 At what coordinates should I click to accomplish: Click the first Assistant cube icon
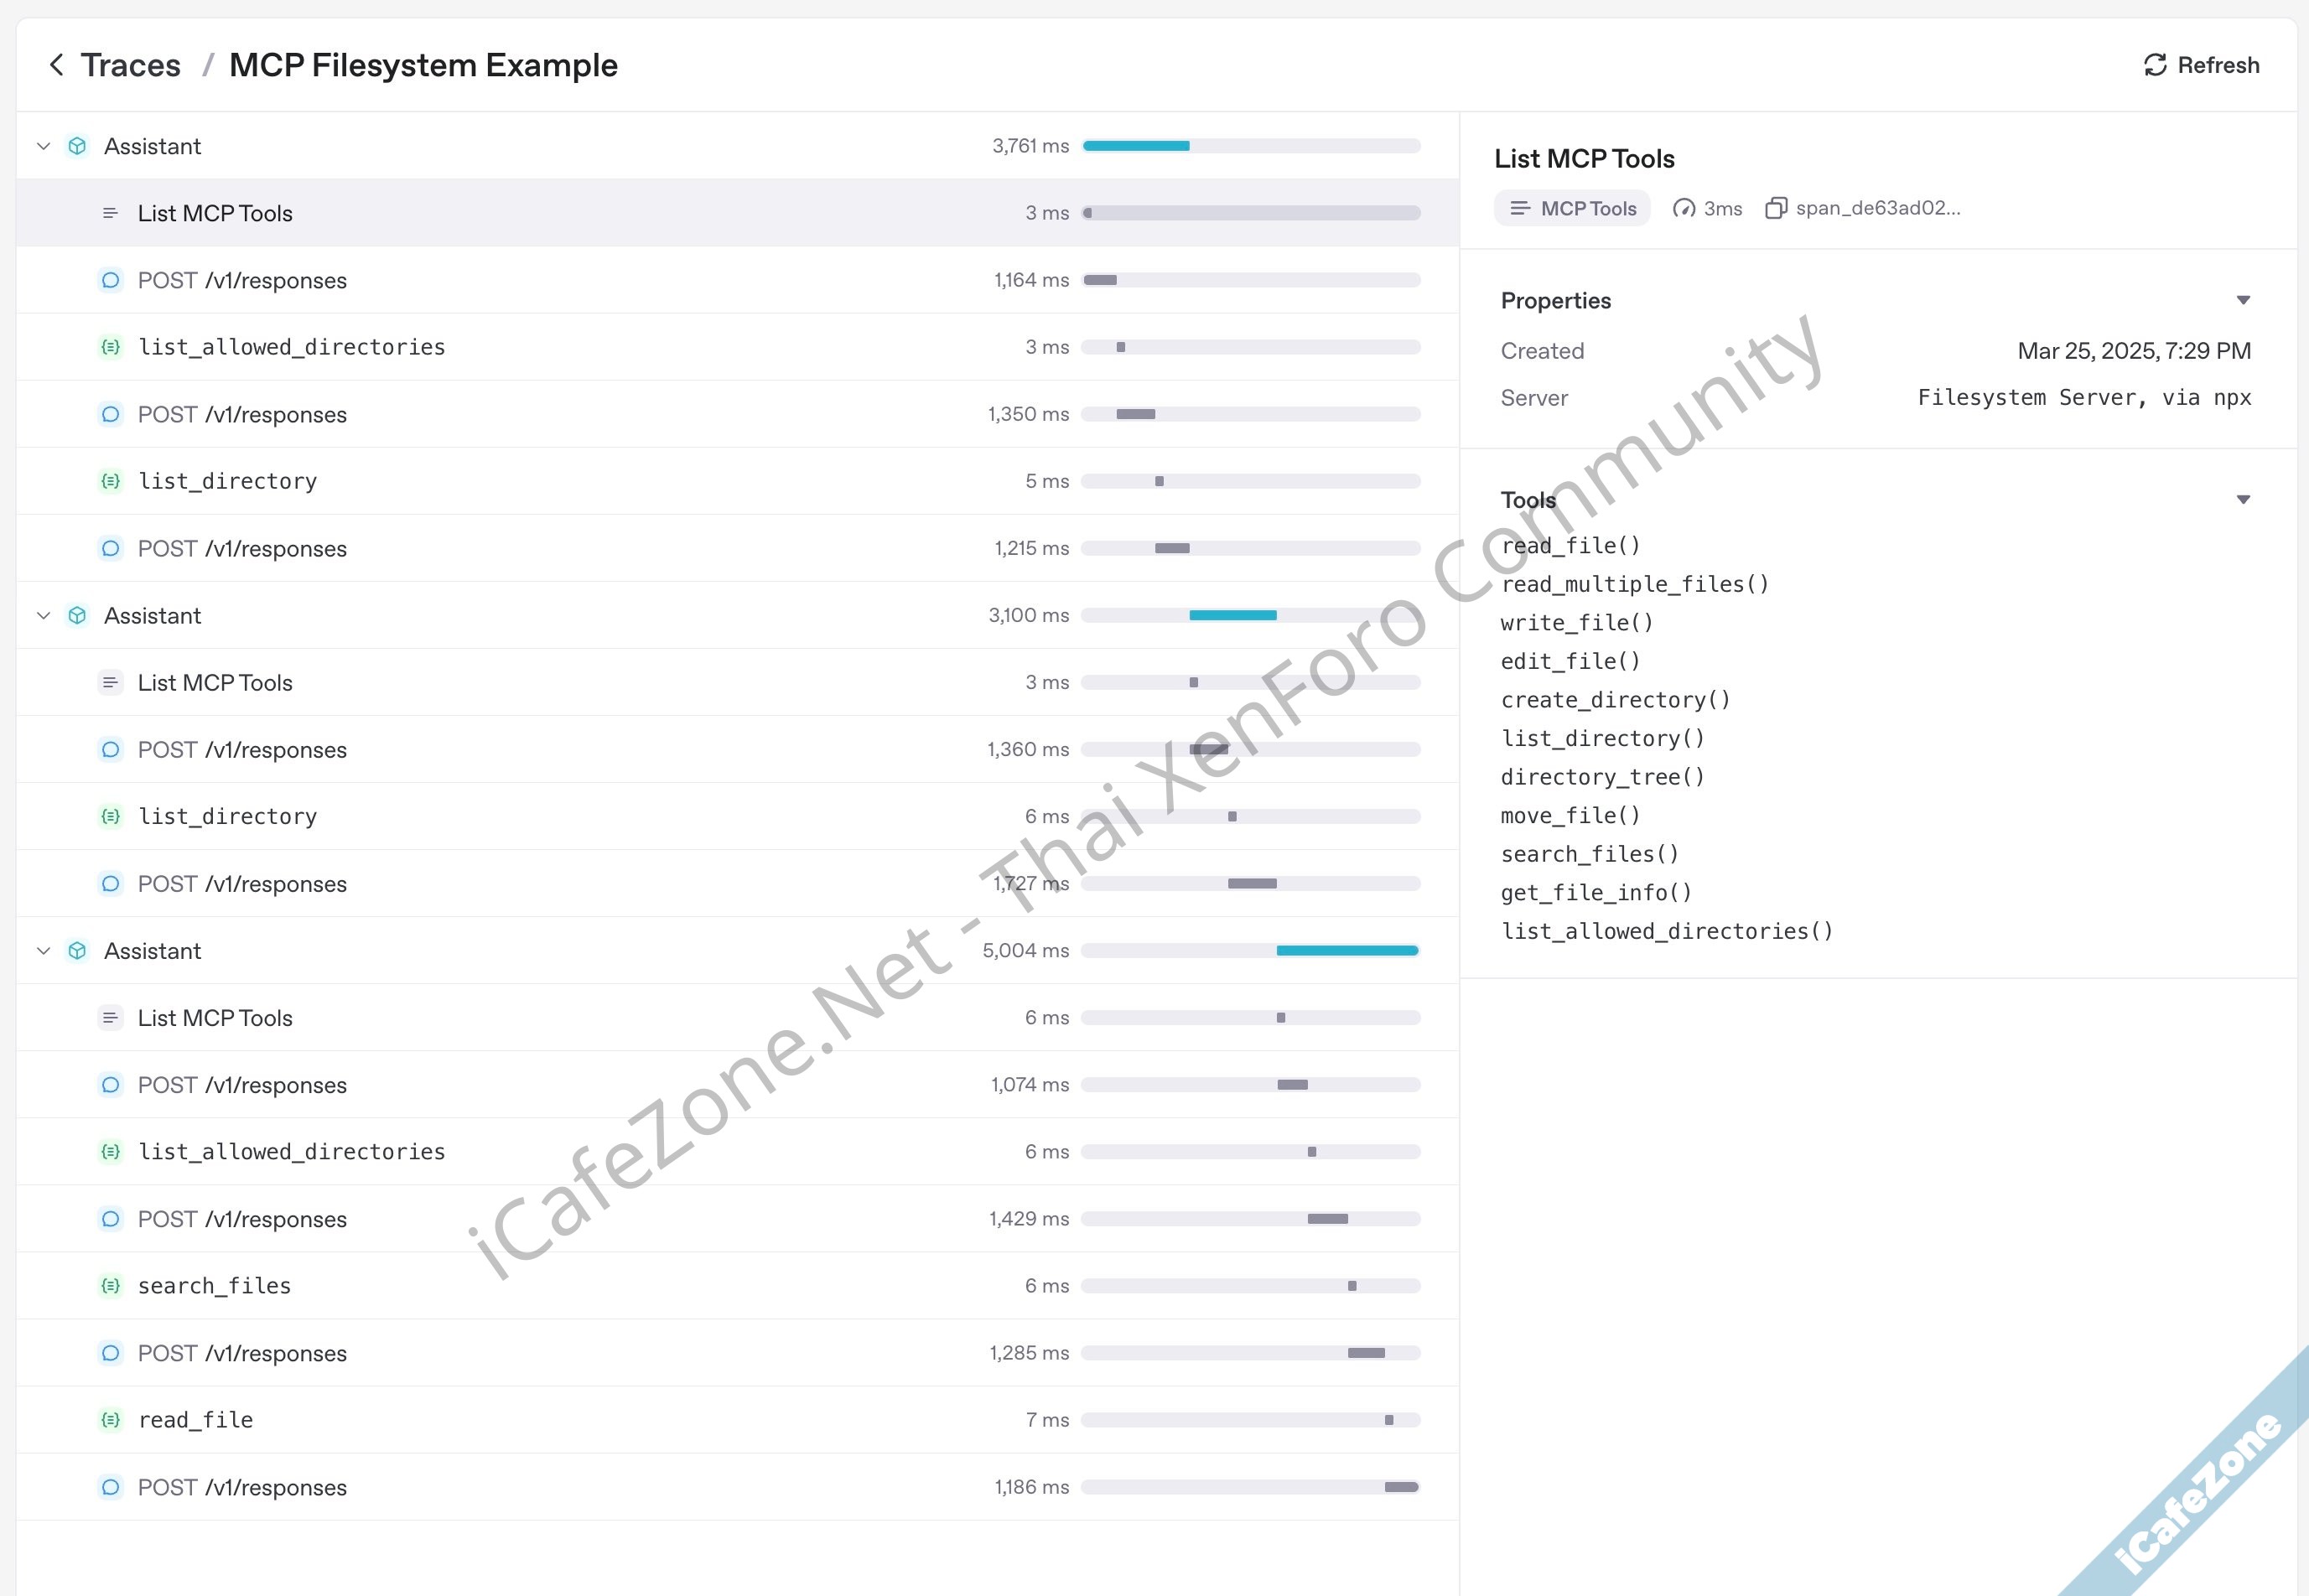click(x=77, y=146)
